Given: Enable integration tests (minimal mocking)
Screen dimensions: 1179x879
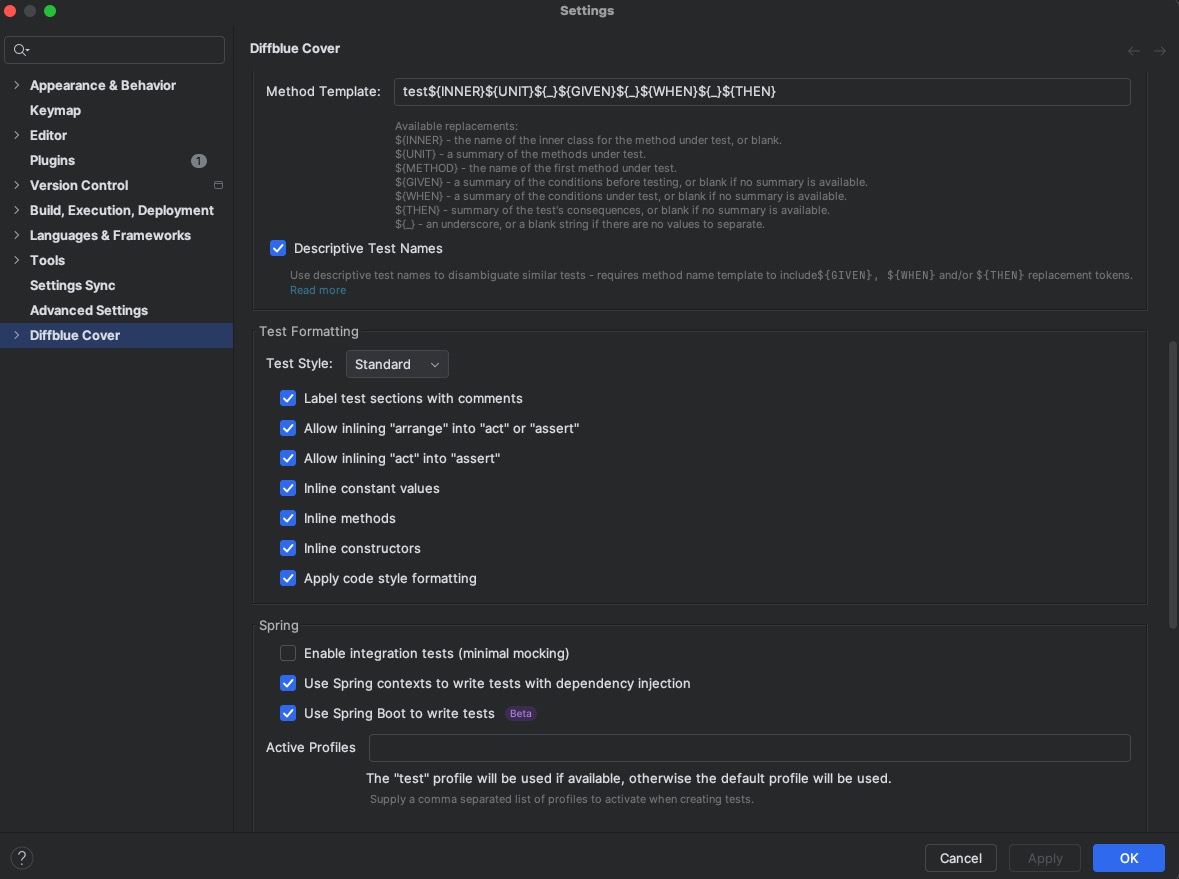Looking at the screenshot, I should [x=288, y=653].
